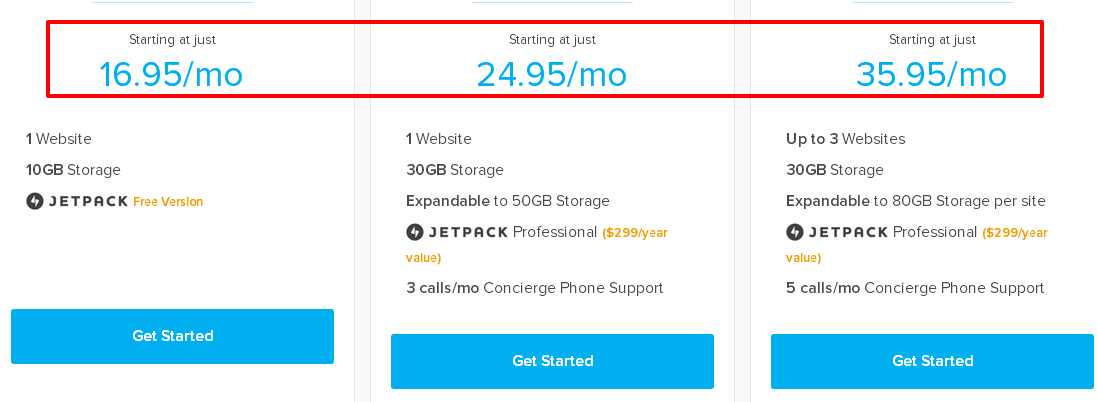Click Expandable to 50GB Storage text
This screenshot has width=1098, height=402.
click(508, 202)
